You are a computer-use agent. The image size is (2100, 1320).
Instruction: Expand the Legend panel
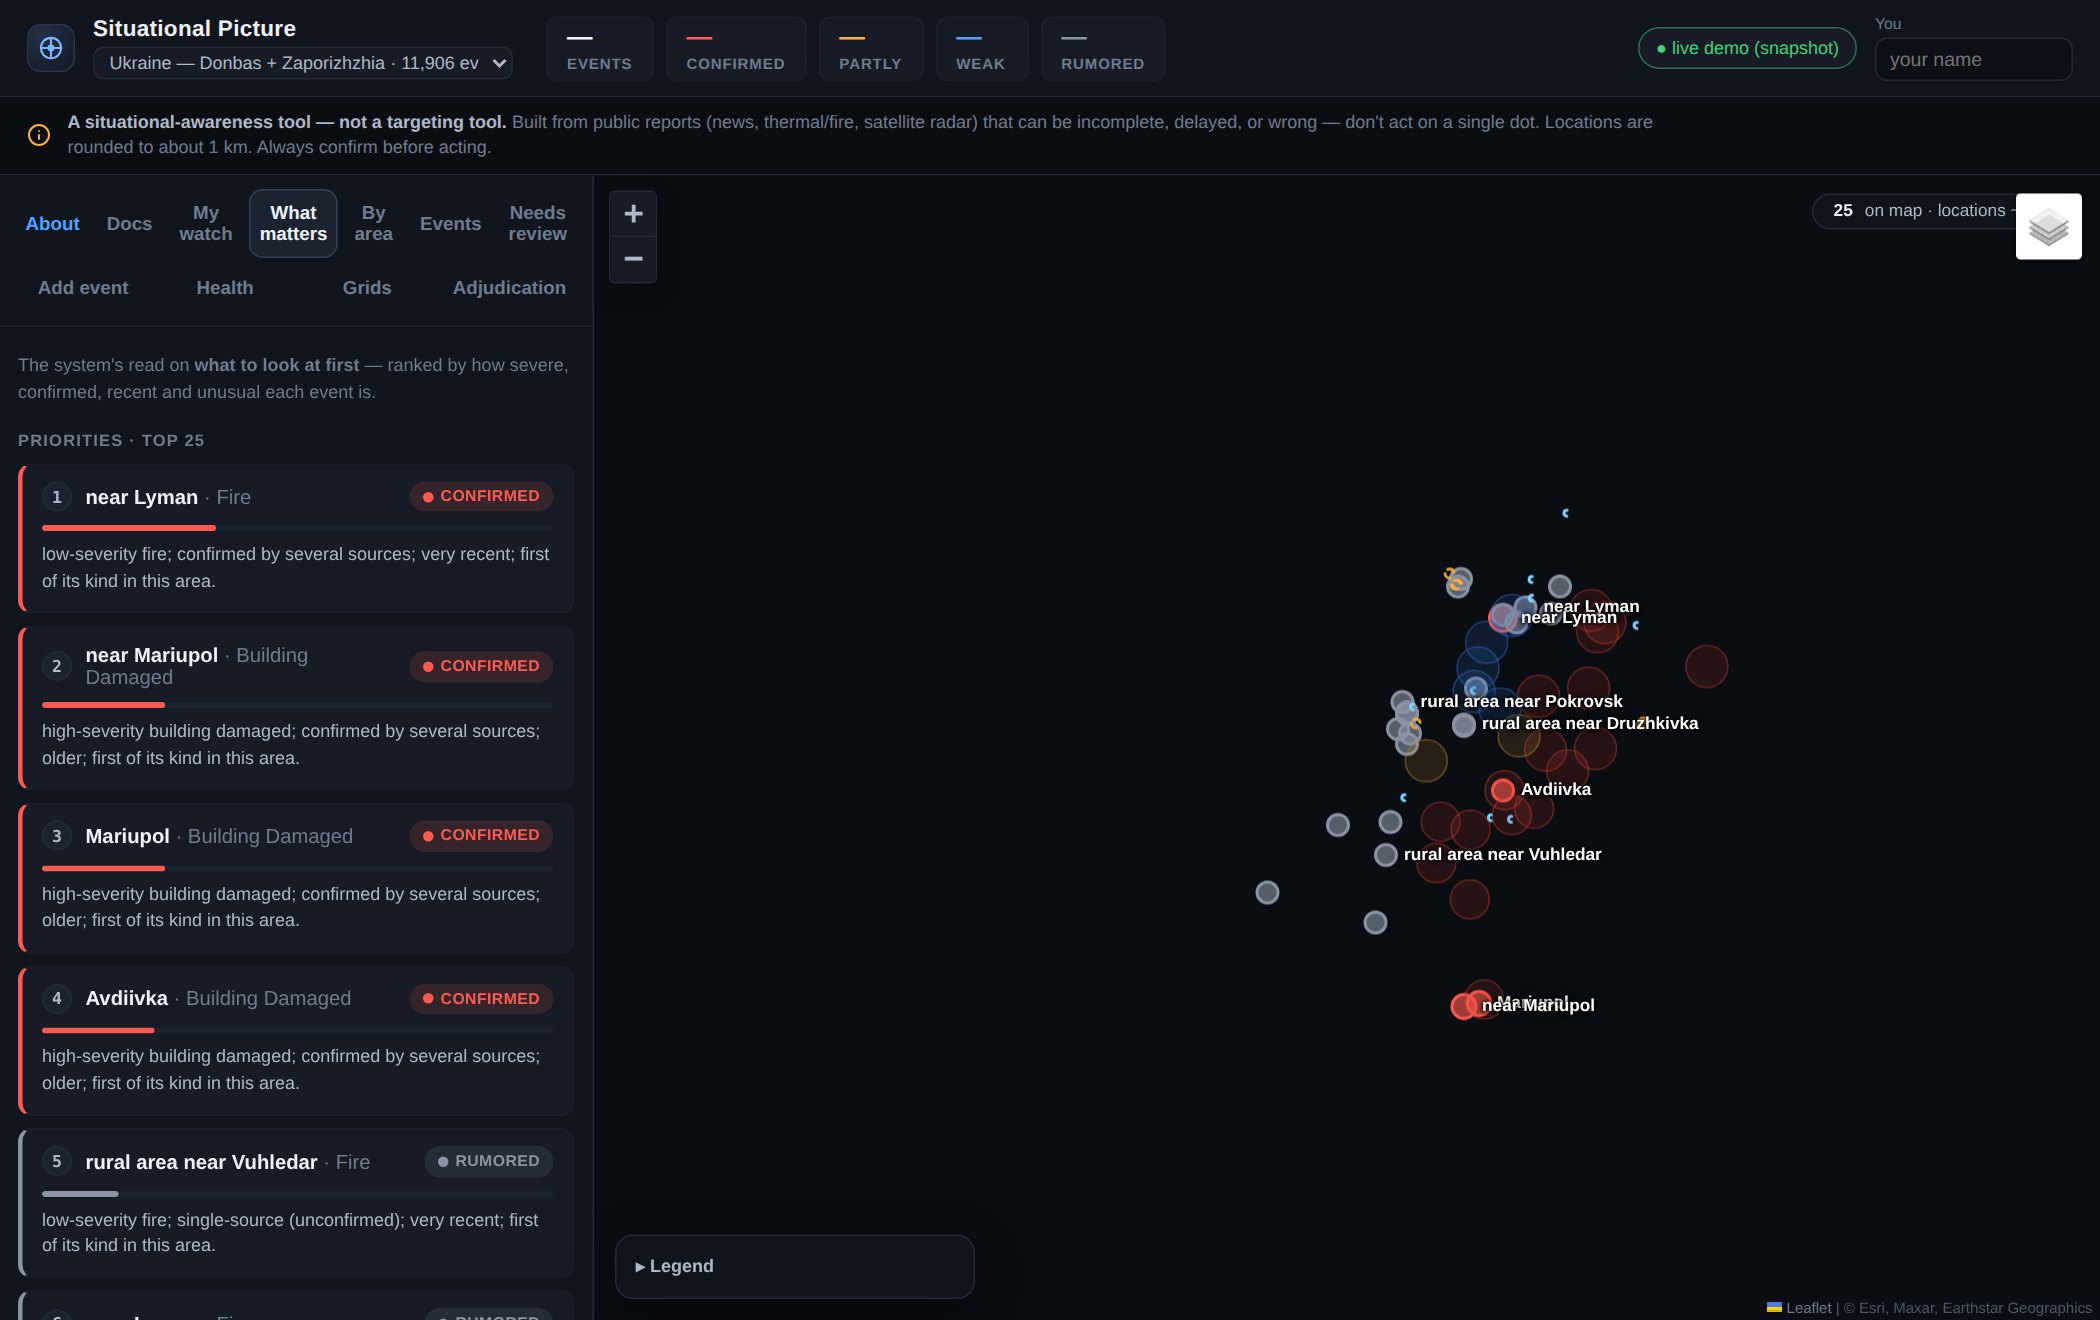pyautogui.click(x=794, y=1266)
